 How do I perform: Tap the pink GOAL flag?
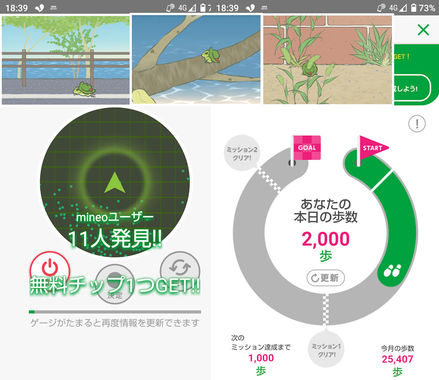(307, 148)
